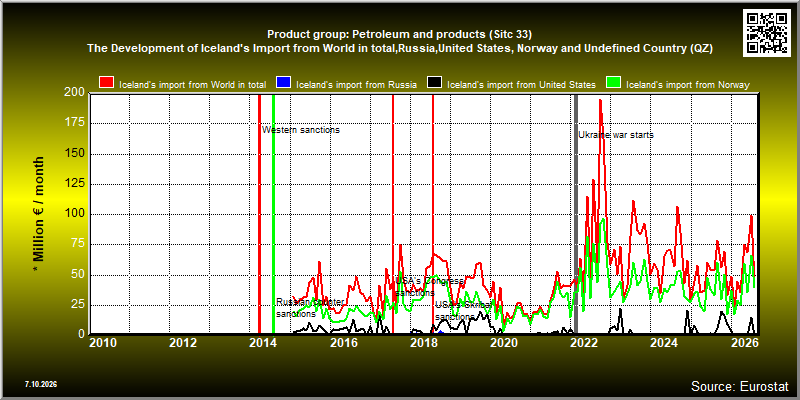
Task: Click the 125 y-axis label
Action: click(76, 184)
